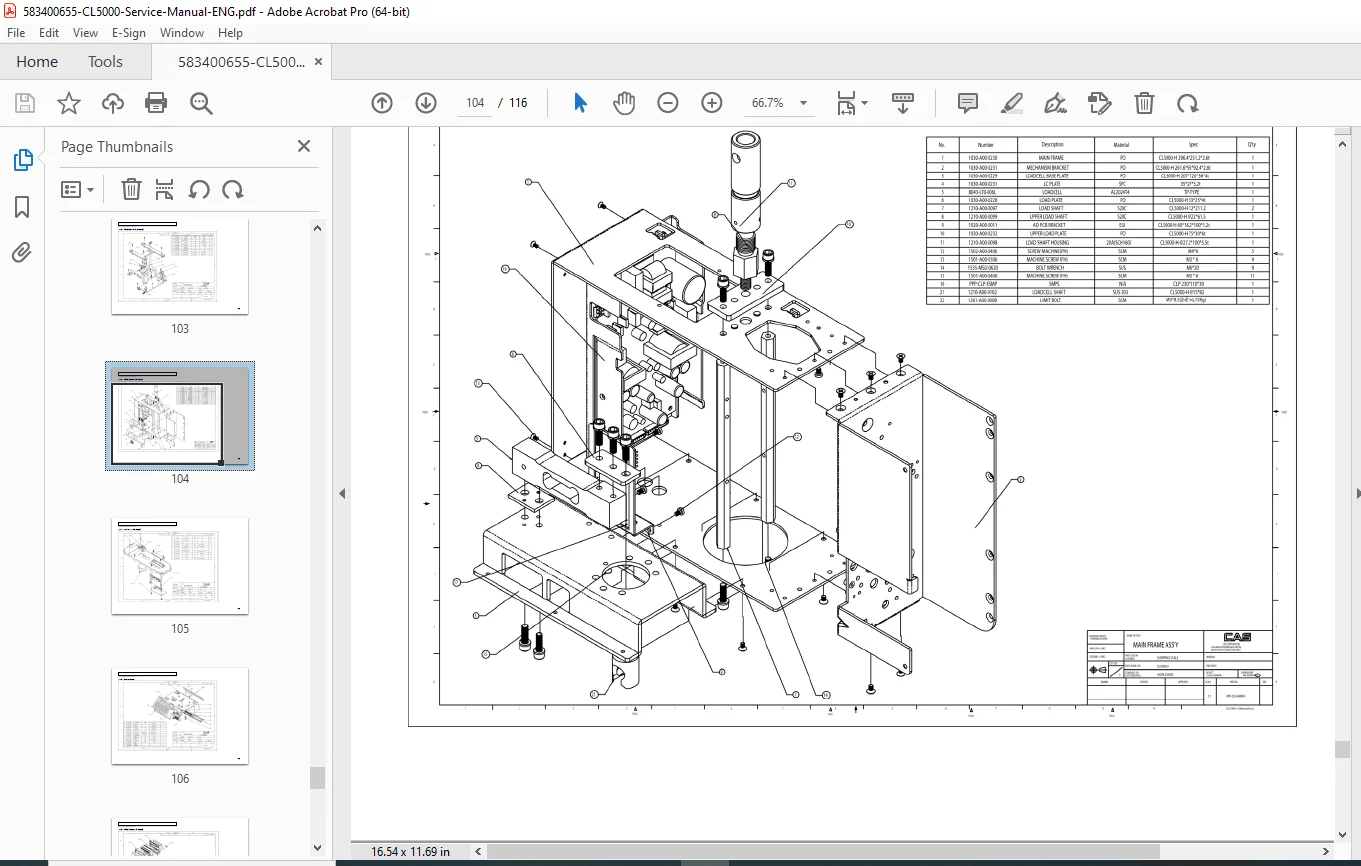Upload the file to cloud storage
The image size is (1361, 866).
click(x=113, y=103)
